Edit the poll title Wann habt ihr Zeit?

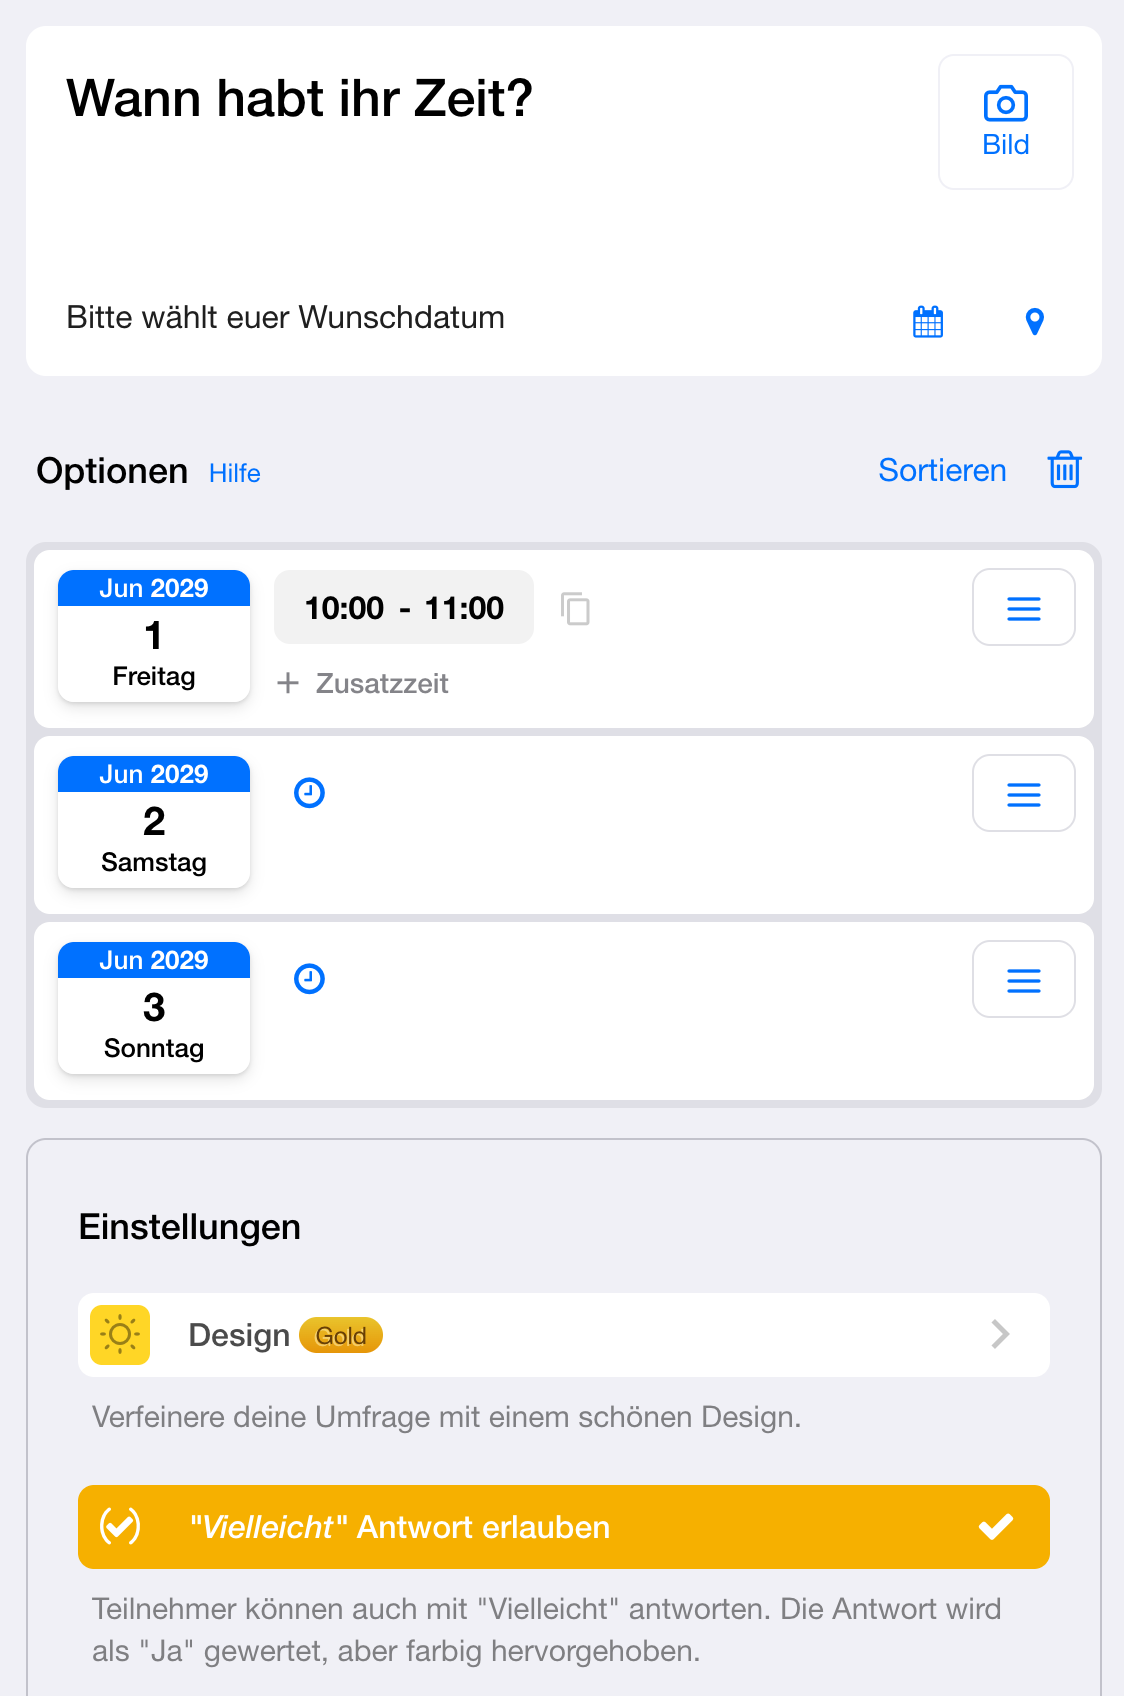(300, 99)
